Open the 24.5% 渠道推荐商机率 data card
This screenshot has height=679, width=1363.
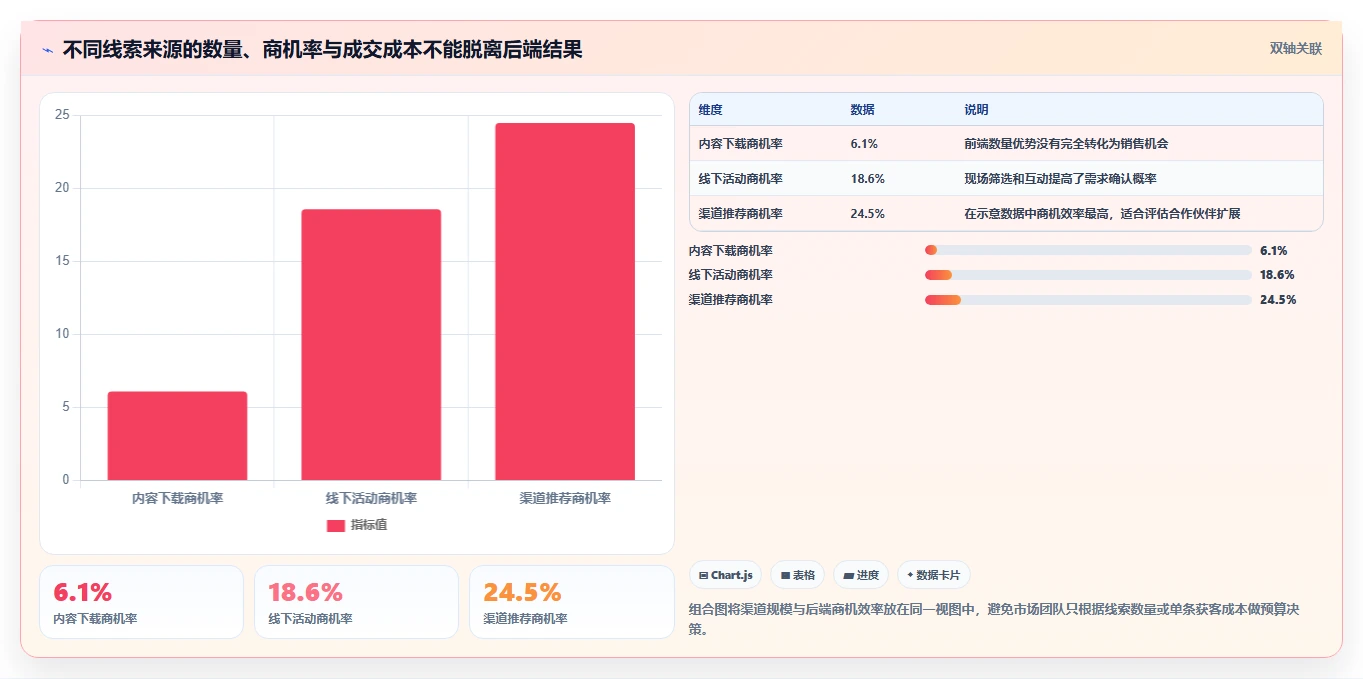click(x=572, y=602)
